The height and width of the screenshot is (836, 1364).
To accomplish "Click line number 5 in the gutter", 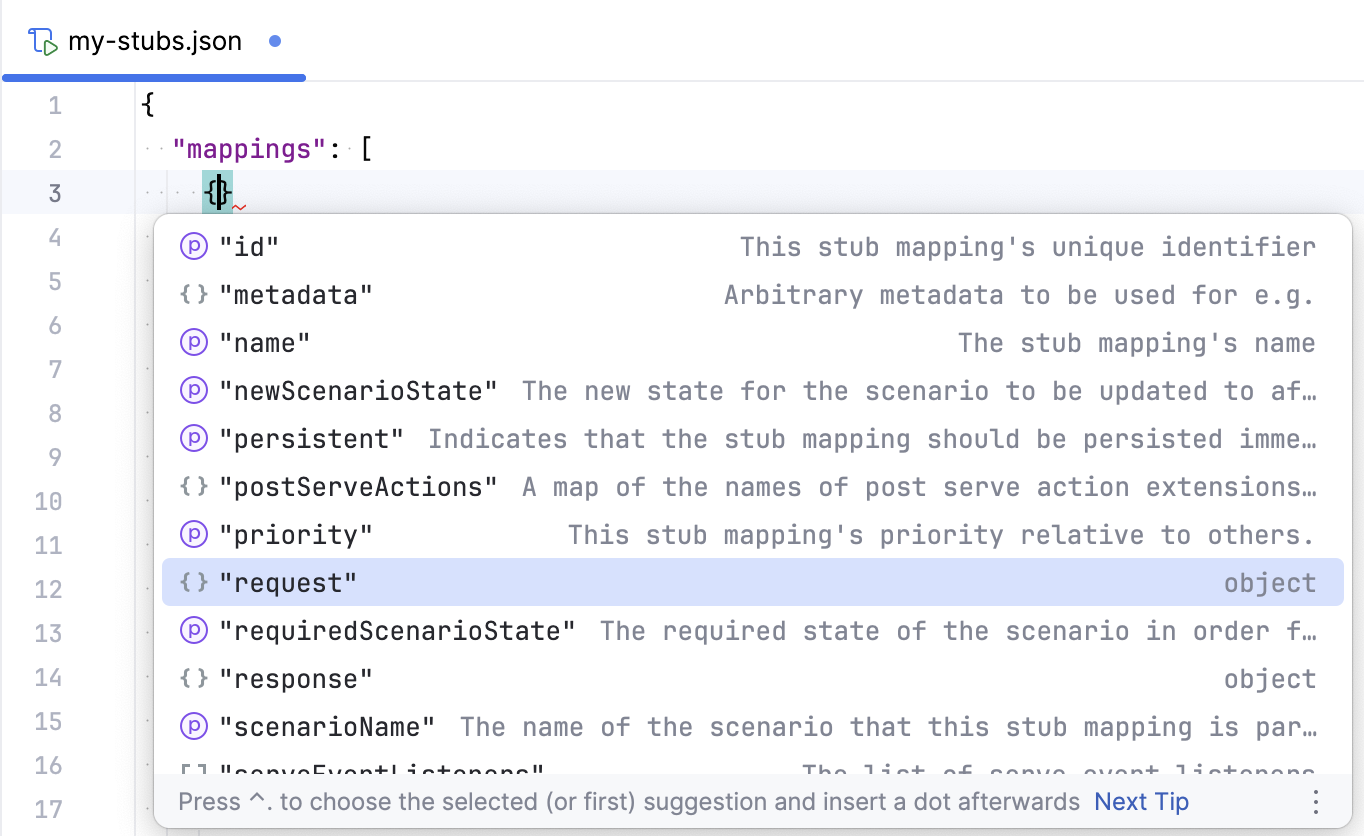I will click(55, 281).
